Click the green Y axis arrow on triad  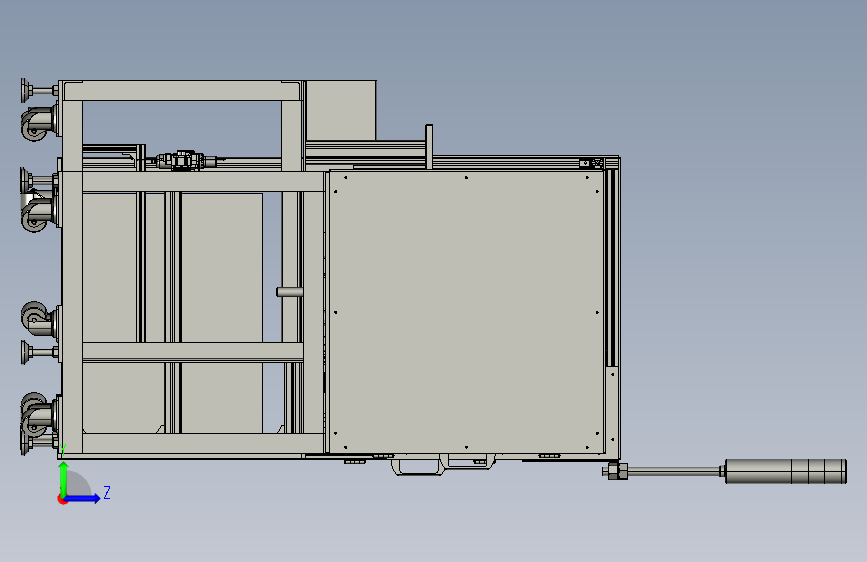64,480
